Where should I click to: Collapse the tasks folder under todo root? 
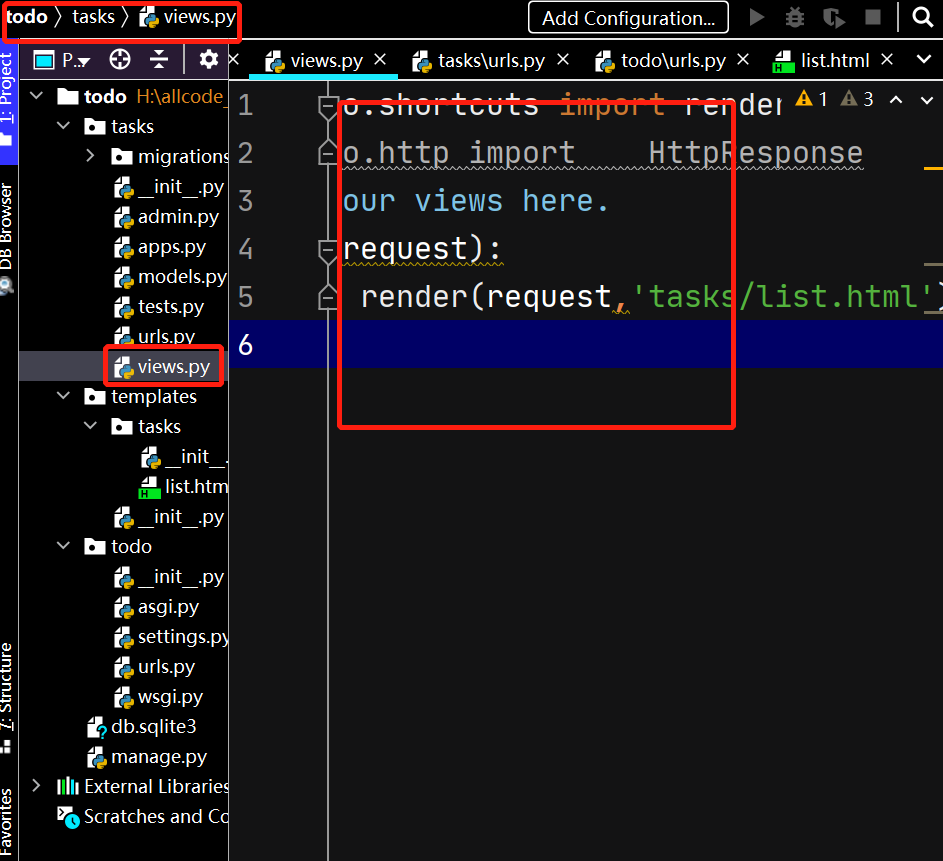pyautogui.click(x=63, y=126)
